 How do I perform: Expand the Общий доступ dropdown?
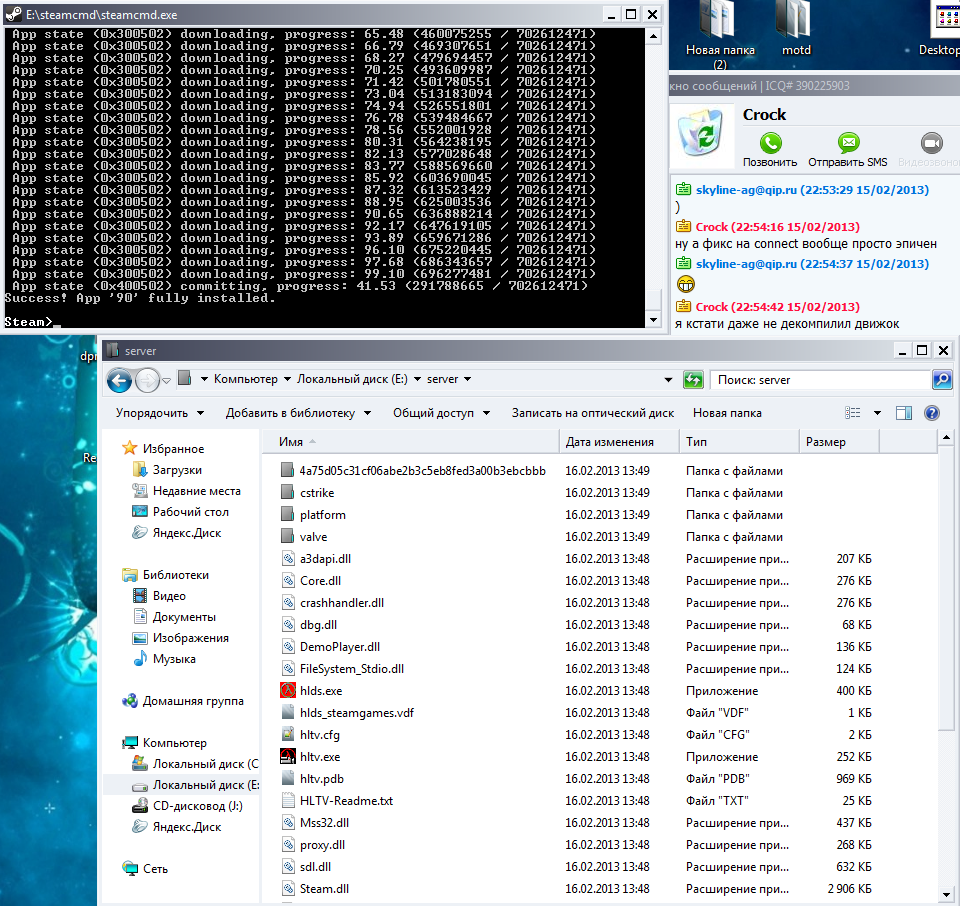pos(441,413)
